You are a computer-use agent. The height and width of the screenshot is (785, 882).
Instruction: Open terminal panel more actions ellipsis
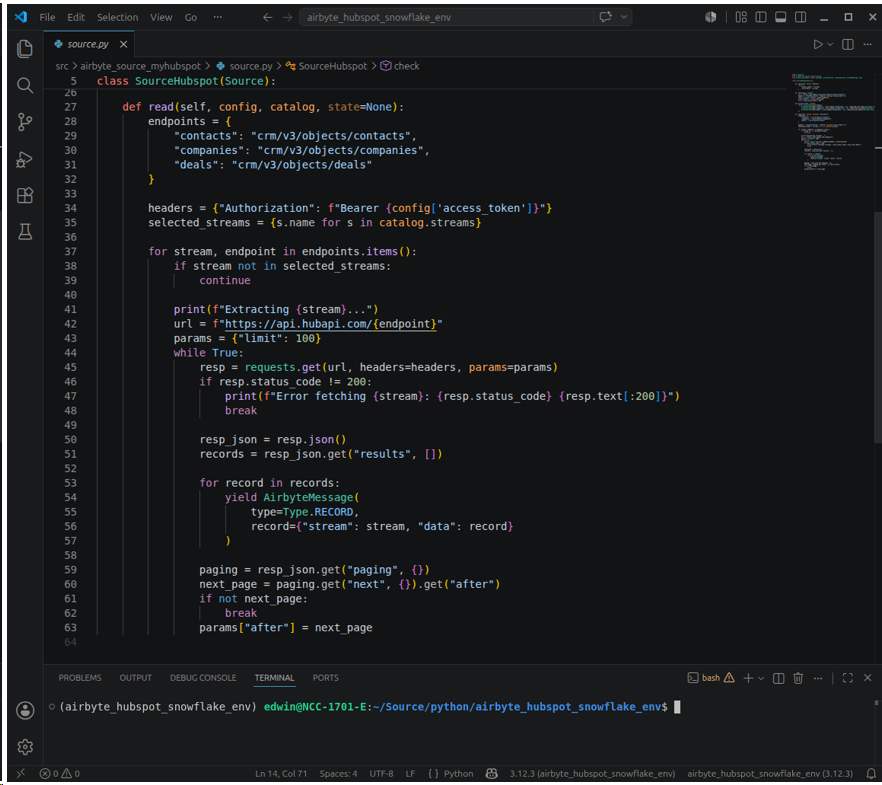[x=818, y=678]
